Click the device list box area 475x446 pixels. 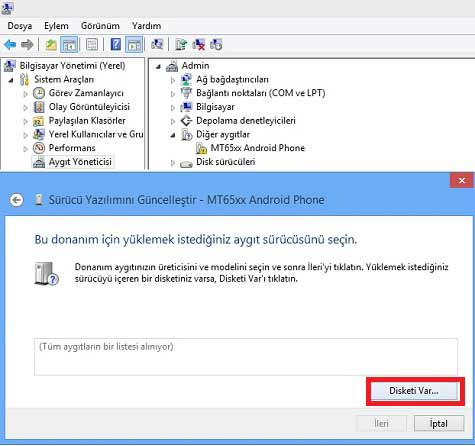[246, 357]
